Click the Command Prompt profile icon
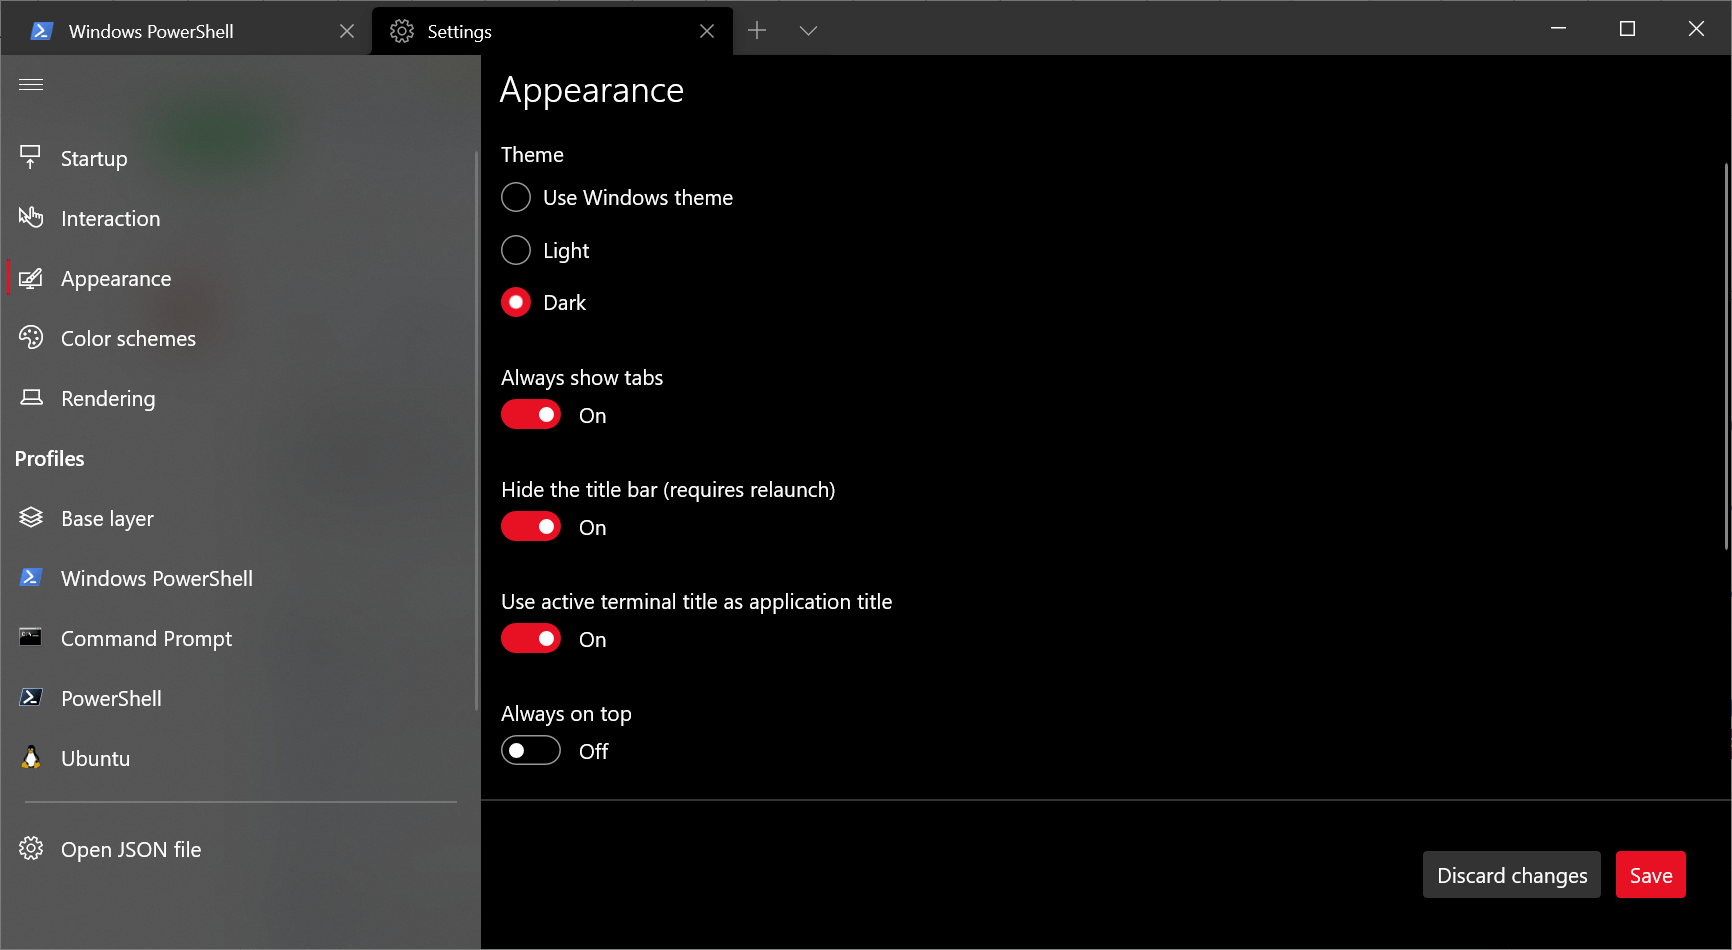 [31, 637]
